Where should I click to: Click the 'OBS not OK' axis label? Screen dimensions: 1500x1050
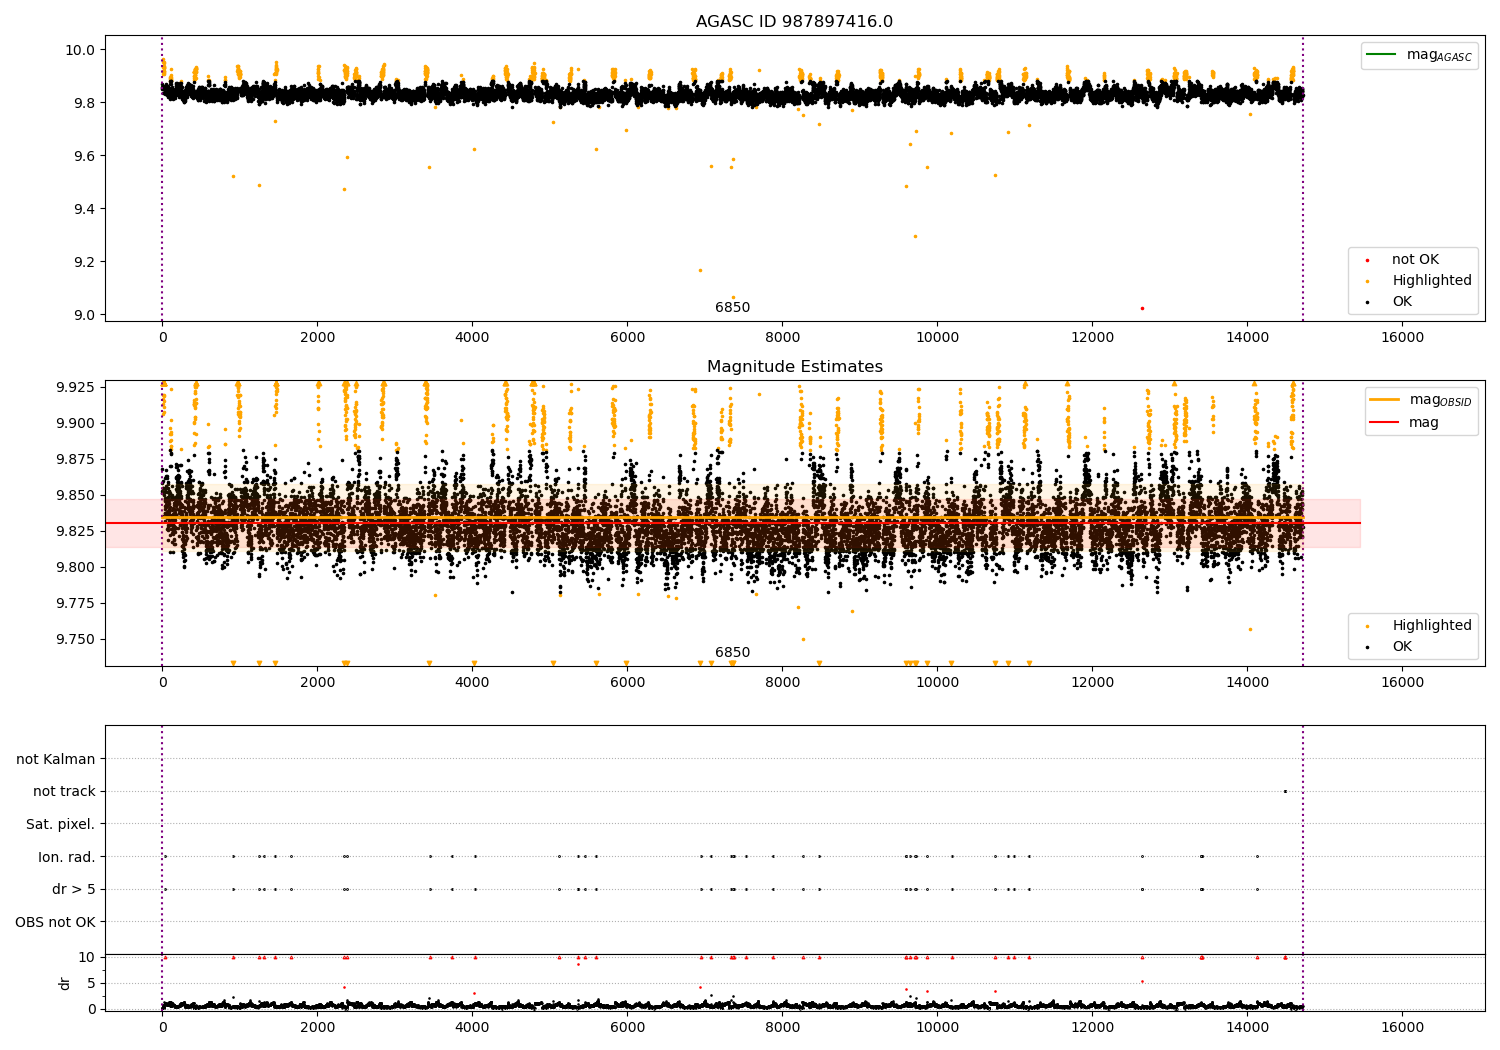[55, 922]
